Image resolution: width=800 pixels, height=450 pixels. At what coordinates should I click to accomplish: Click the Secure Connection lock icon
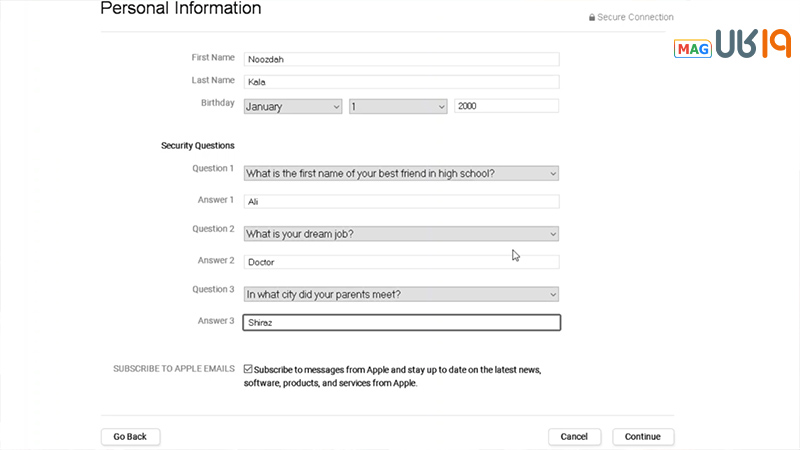[592, 17]
